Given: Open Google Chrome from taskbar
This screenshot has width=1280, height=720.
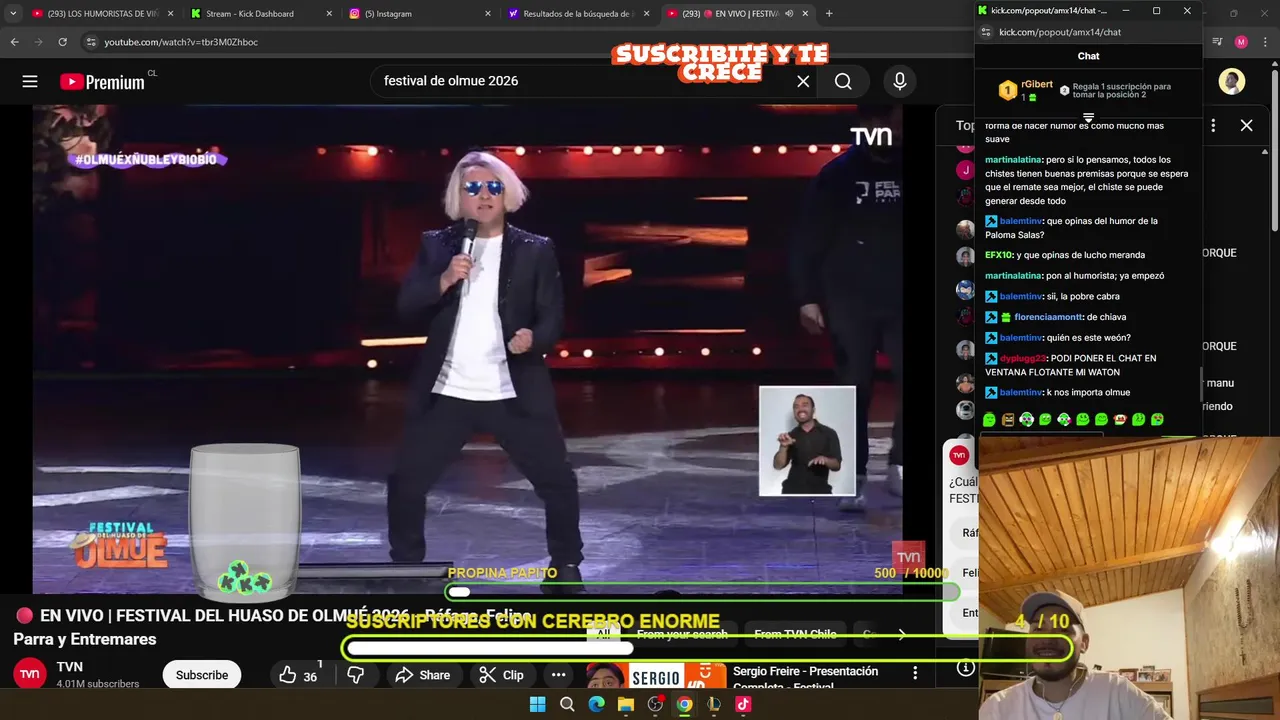Looking at the screenshot, I should [x=684, y=704].
